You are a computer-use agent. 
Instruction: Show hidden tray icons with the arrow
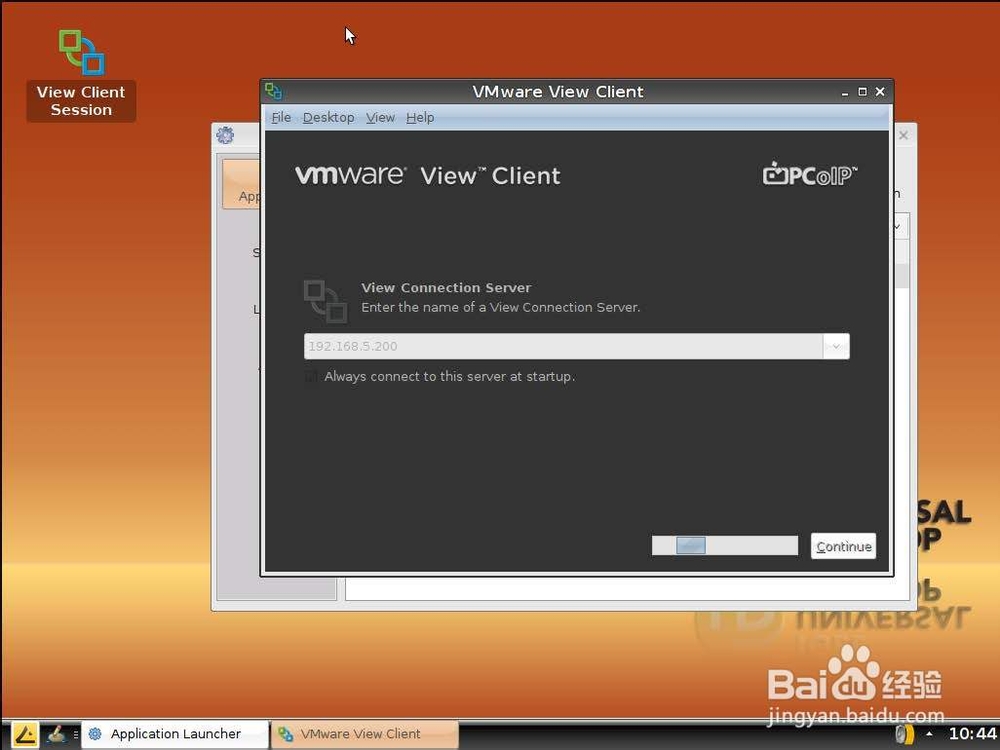929,733
